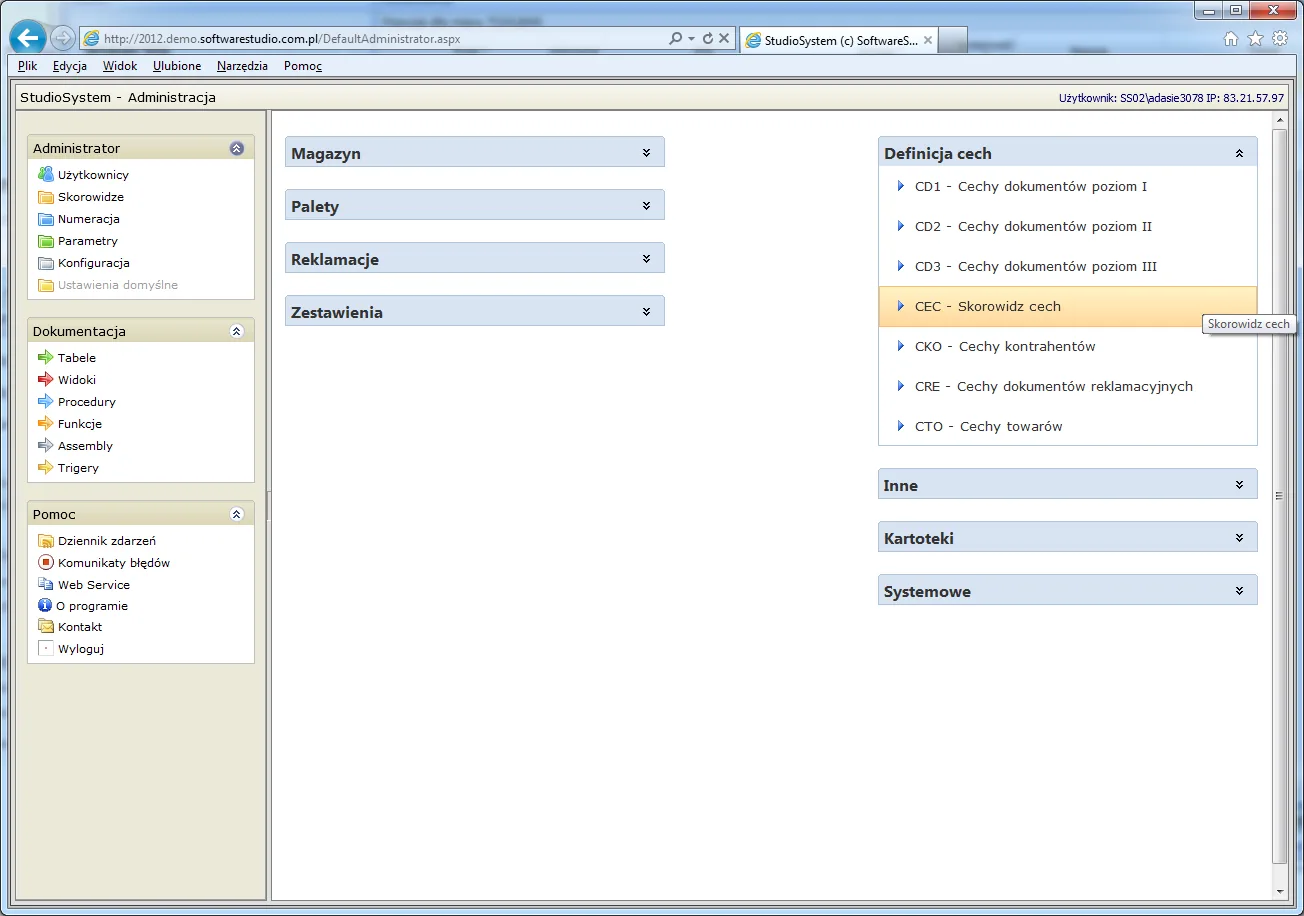Click the Użytkownicy users icon

(45, 174)
